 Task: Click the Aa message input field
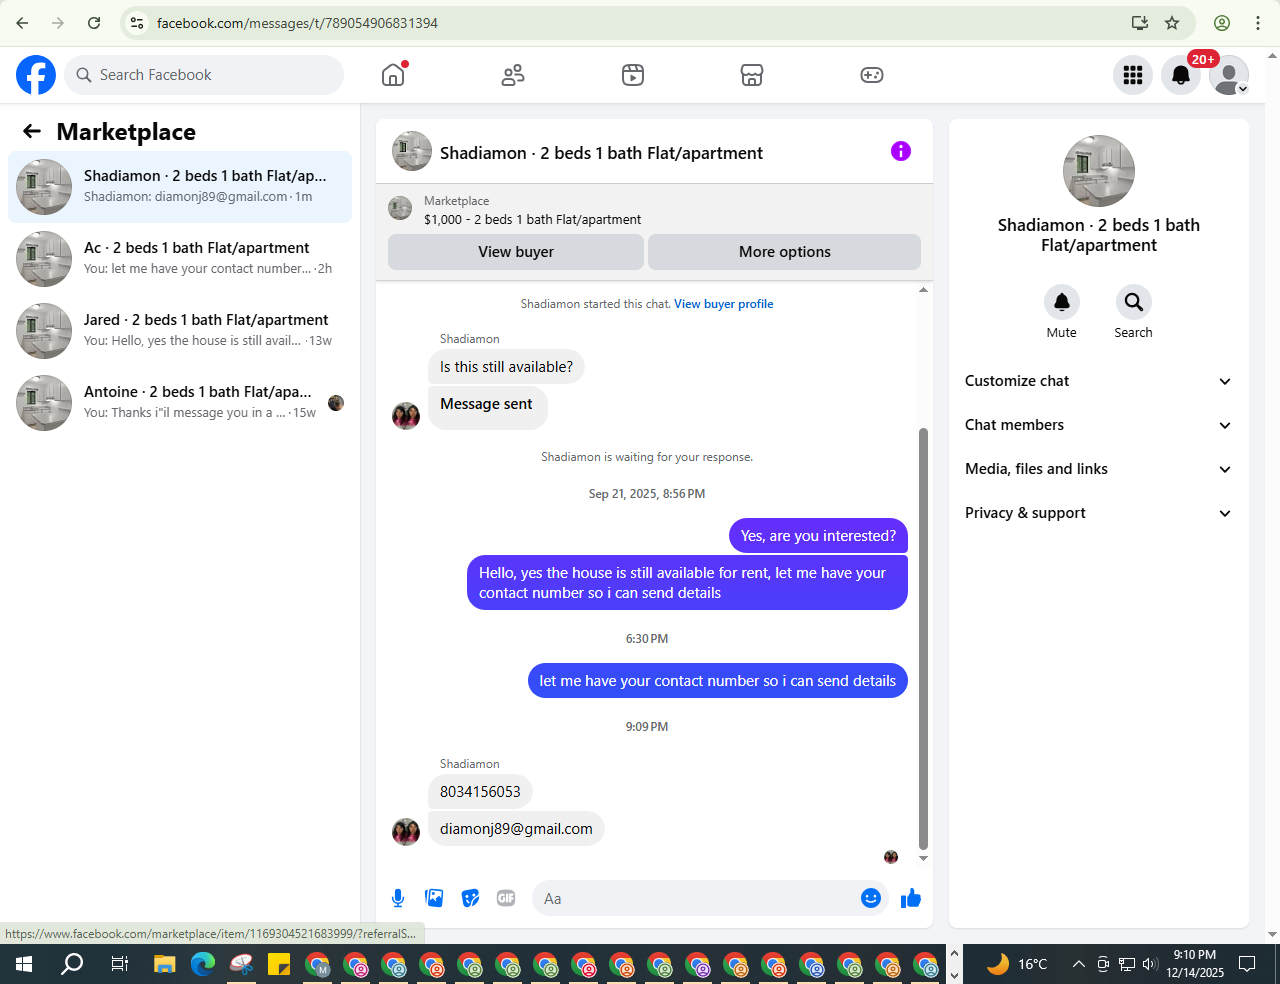tap(696, 898)
